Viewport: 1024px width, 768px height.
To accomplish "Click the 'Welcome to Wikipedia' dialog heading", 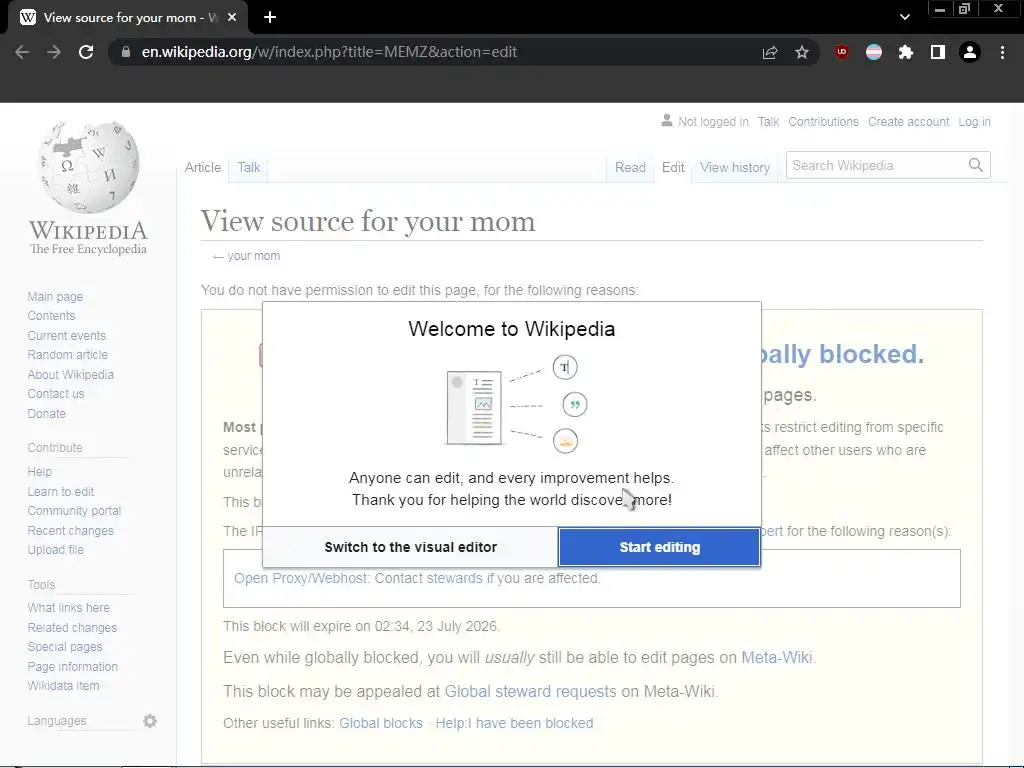I will pyautogui.click(x=512, y=328).
